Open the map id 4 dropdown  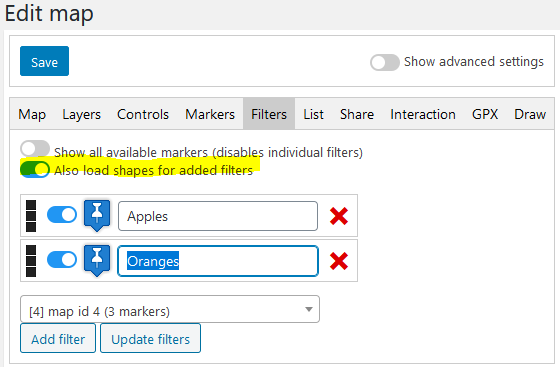click(x=170, y=309)
